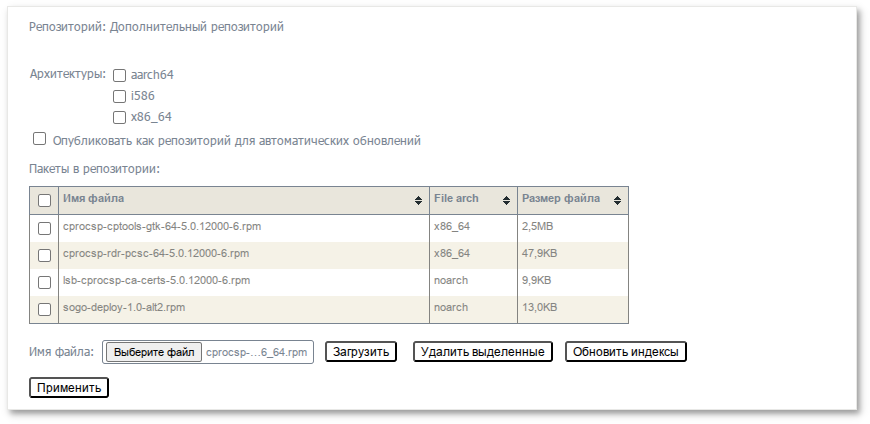This screenshot has width=870, height=424.
Task: Sort by the Имя файла sort arrows
Action: 418,200
